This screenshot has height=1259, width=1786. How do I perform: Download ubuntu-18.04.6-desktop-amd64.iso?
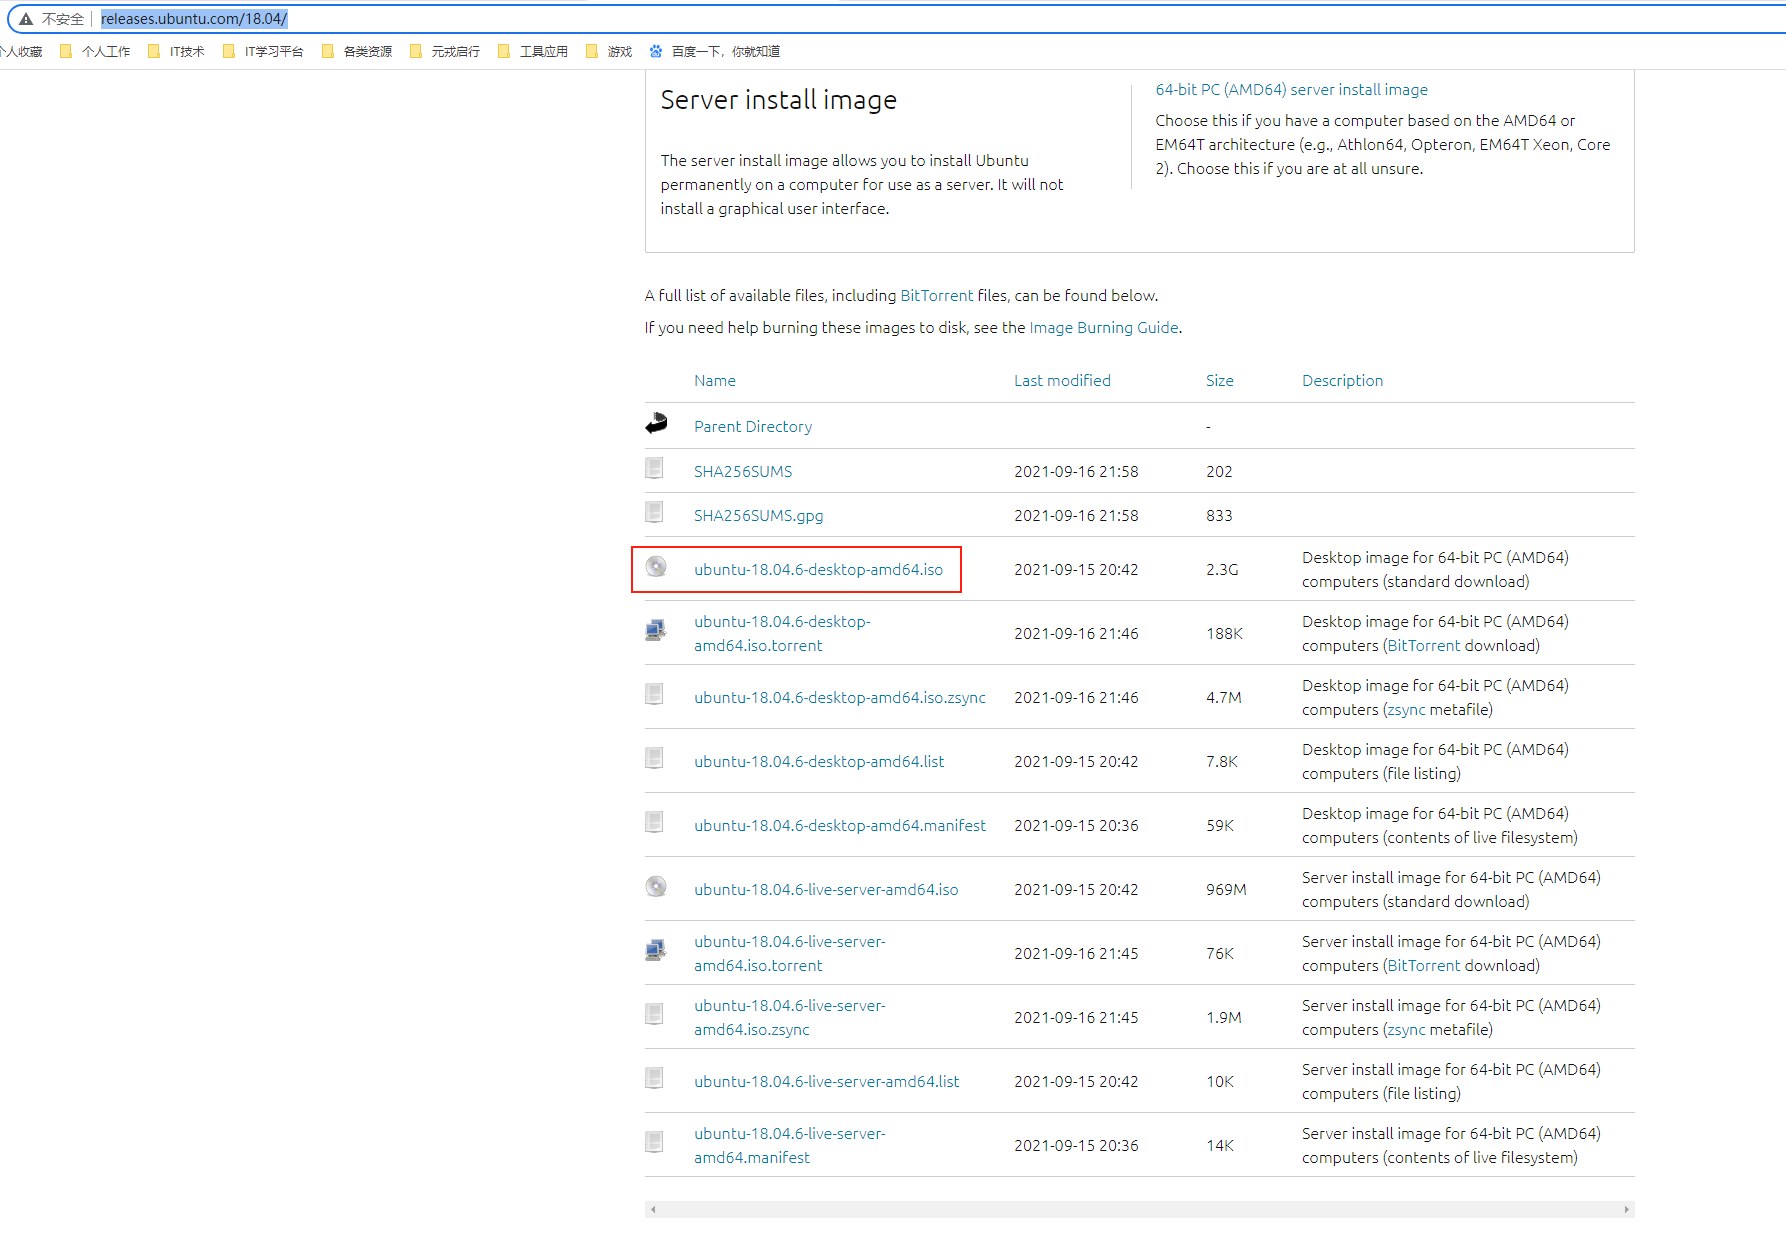(819, 570)
